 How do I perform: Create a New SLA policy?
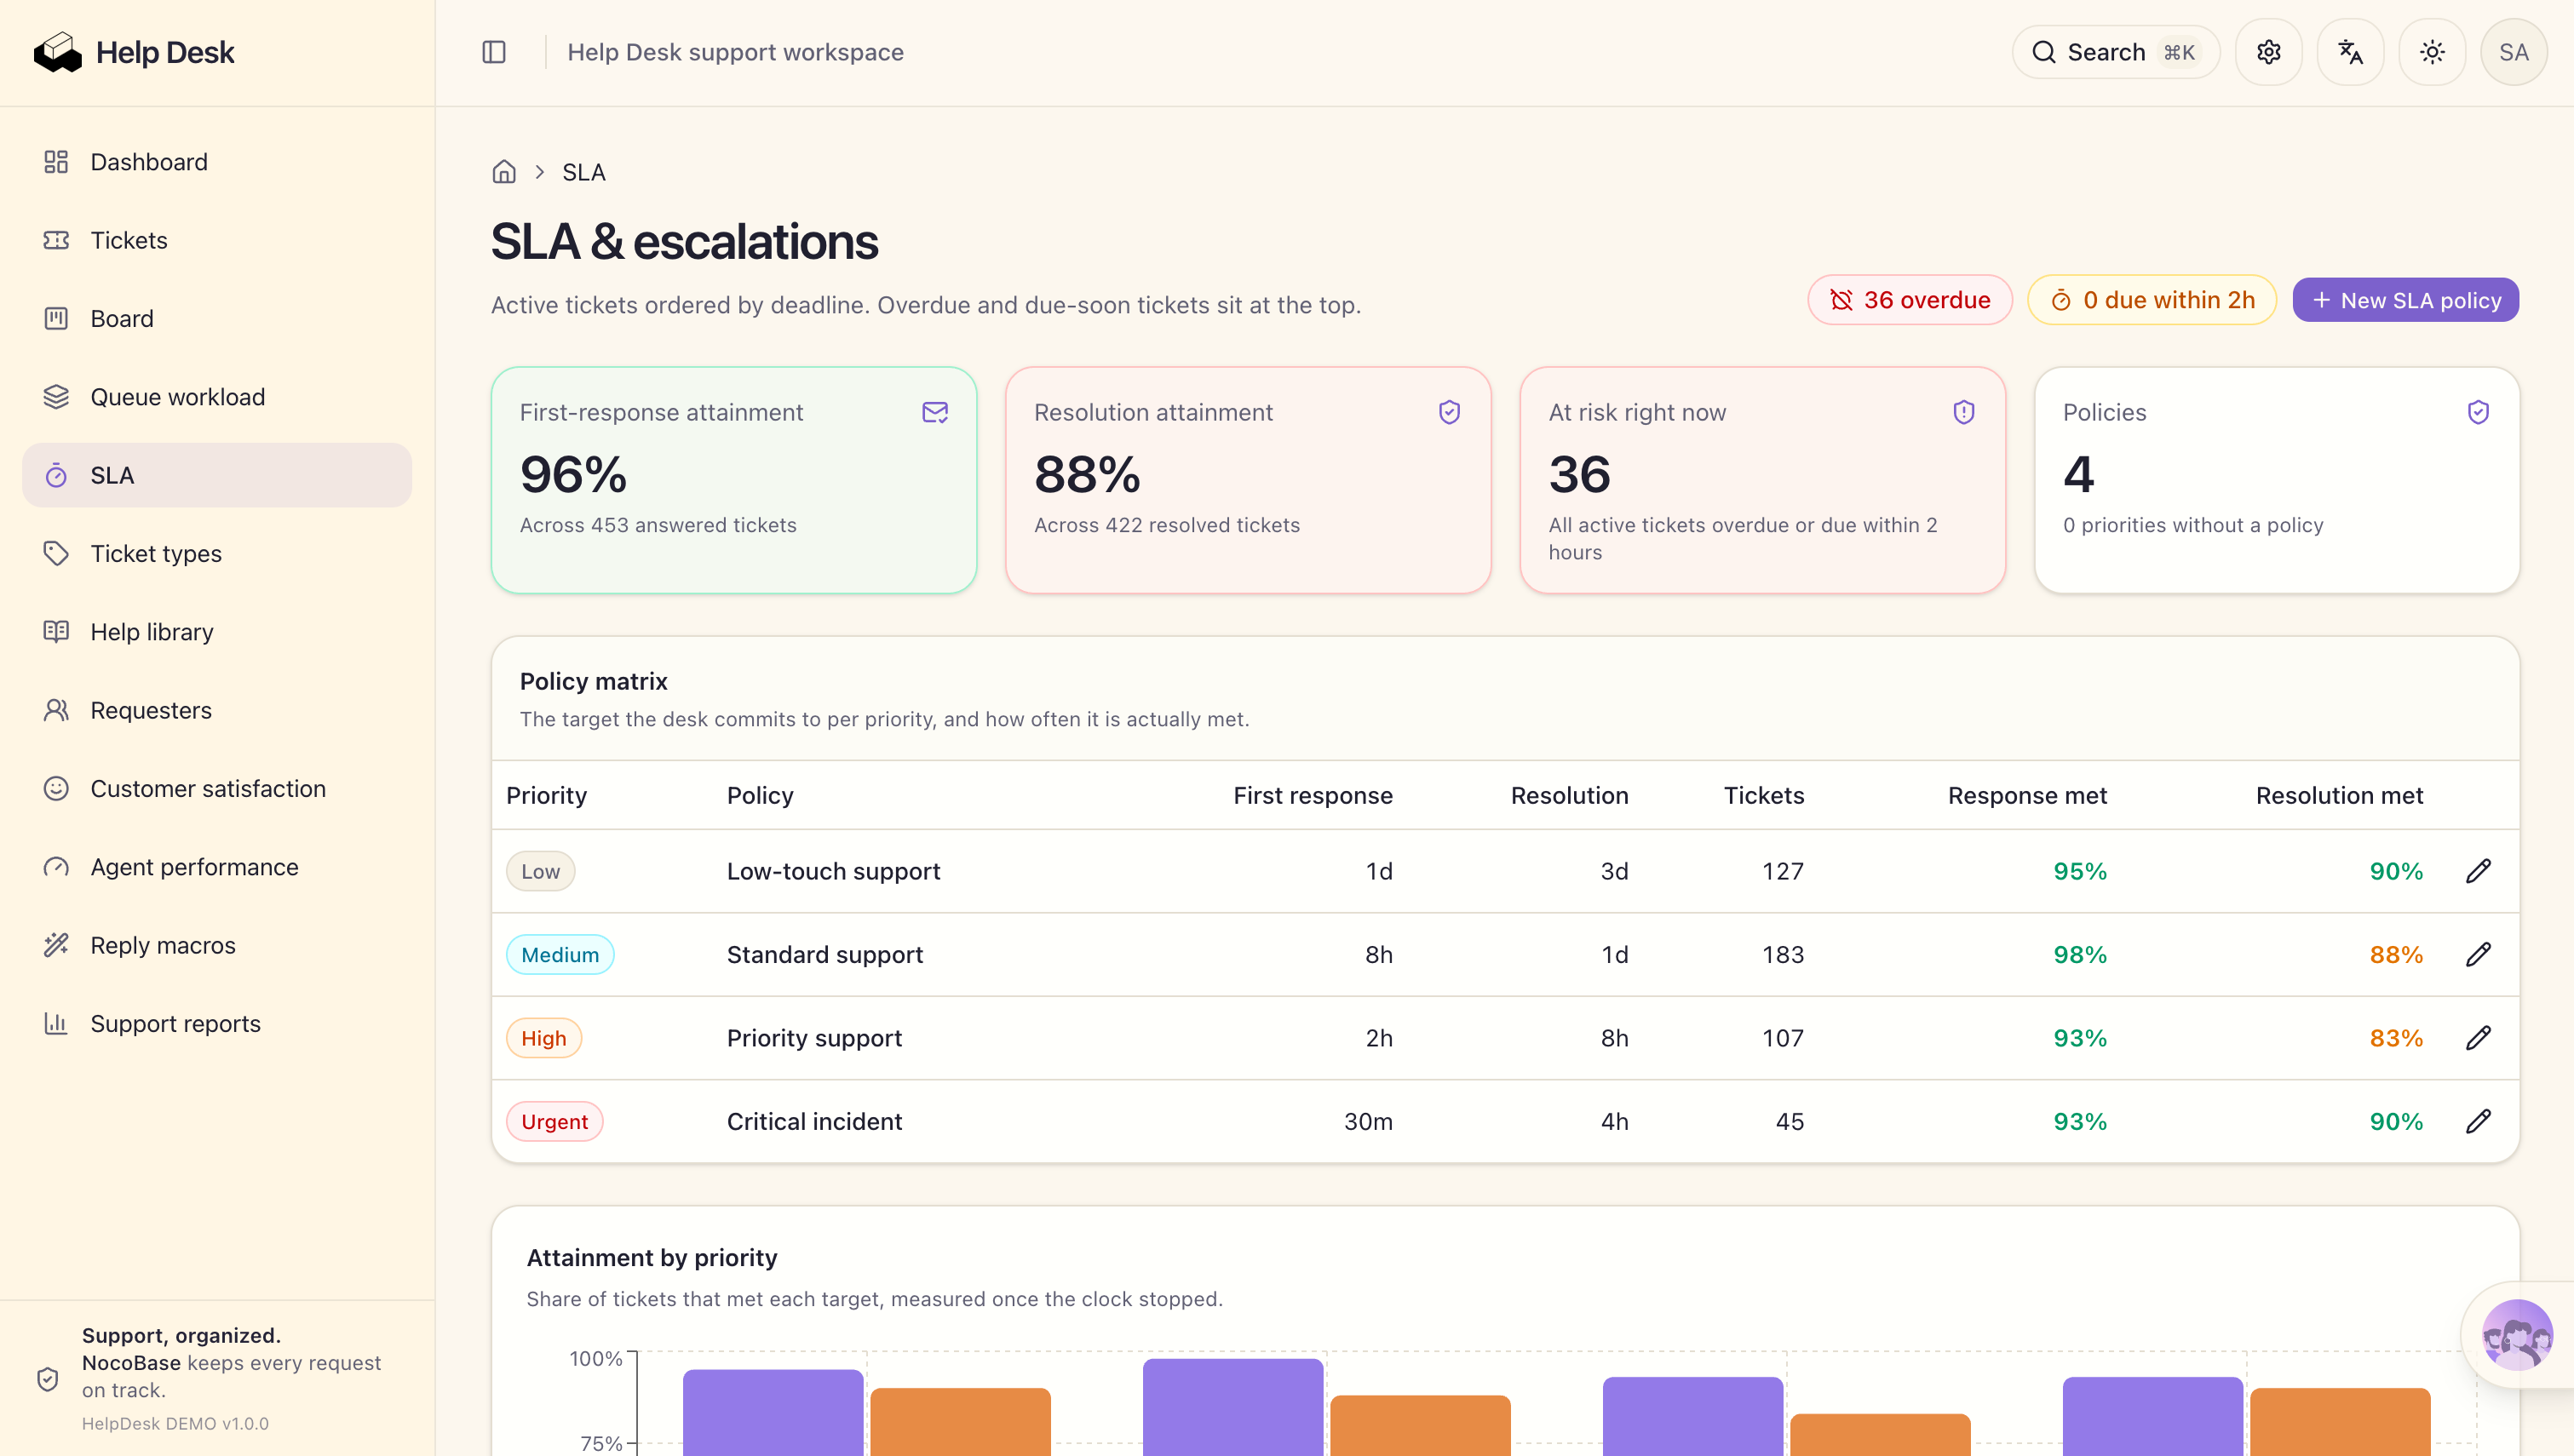coord(2405,300)
